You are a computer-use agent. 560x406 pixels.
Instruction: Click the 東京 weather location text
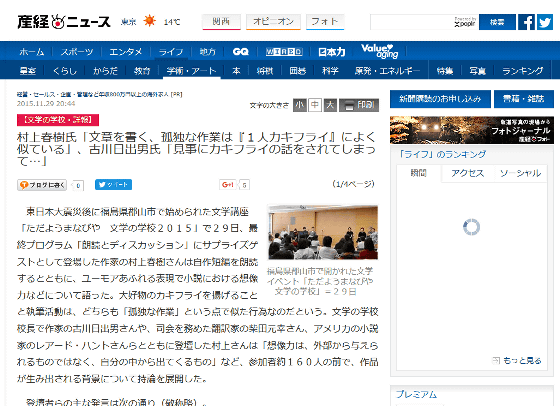point(128,22)
